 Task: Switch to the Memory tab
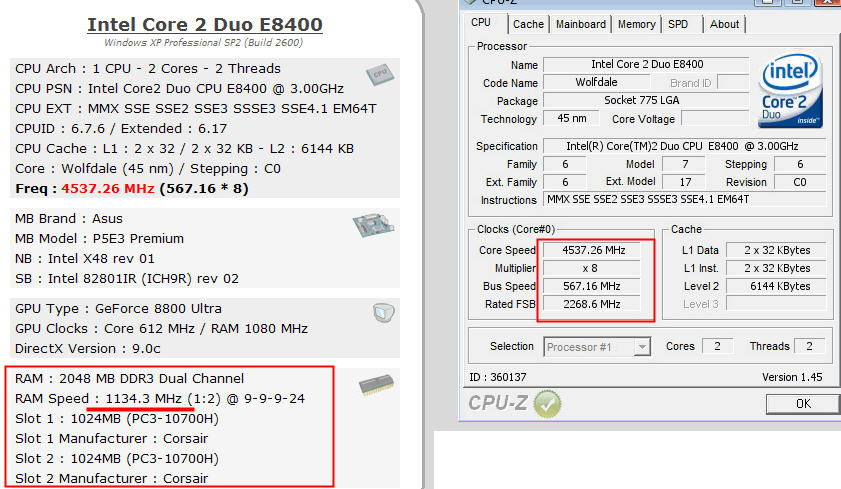tap(637, 24)
